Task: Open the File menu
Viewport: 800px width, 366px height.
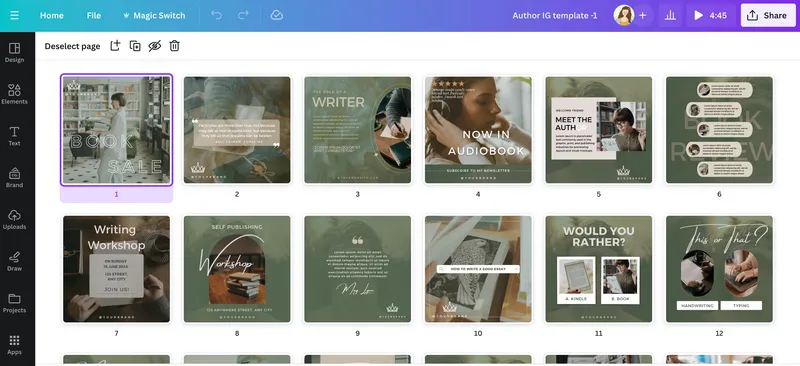Action: 93,15
